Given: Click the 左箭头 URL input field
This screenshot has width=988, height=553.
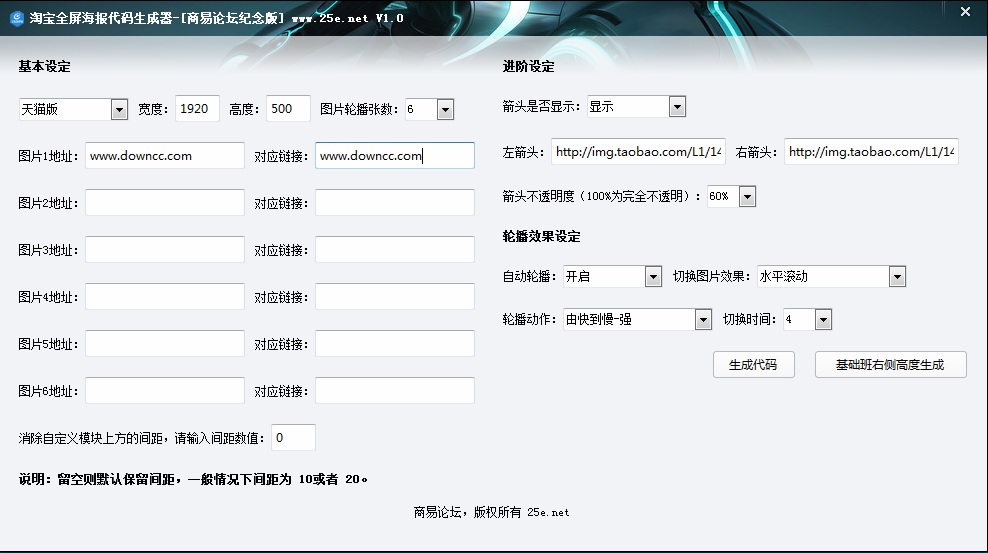Looking at the screenshot, I should (x=638, y=152).
